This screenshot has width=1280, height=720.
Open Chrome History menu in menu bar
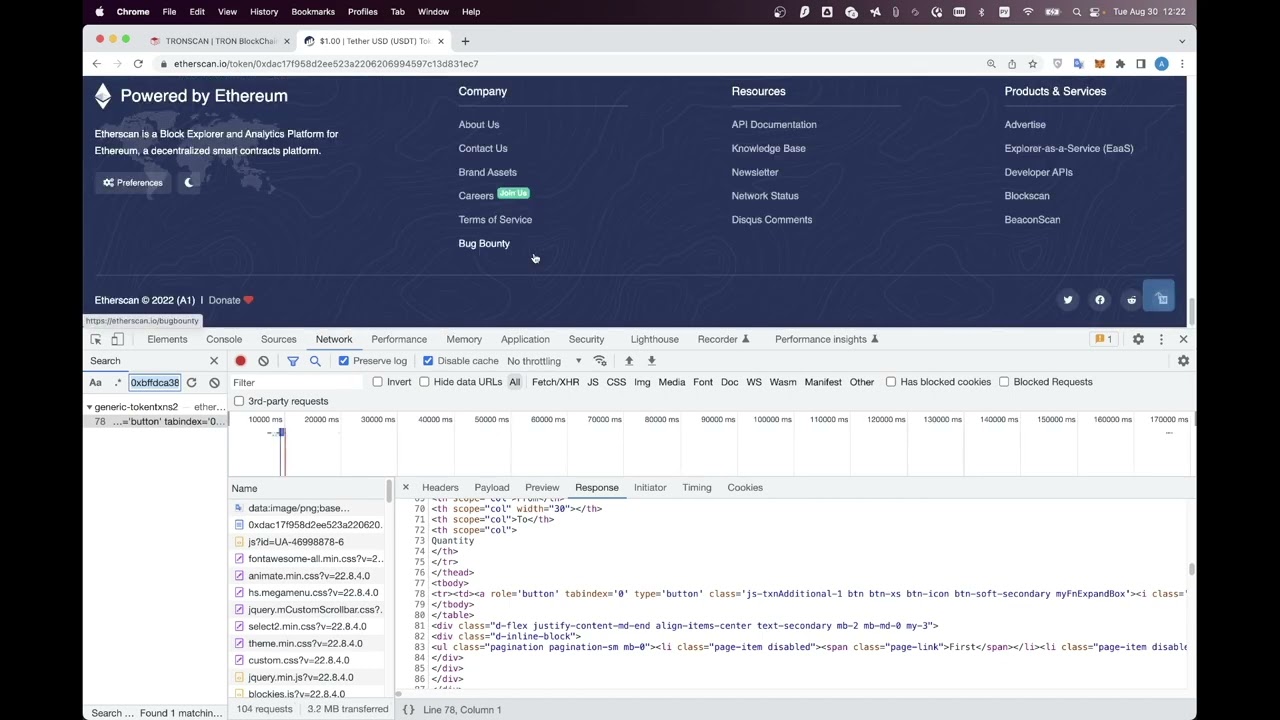264,12
